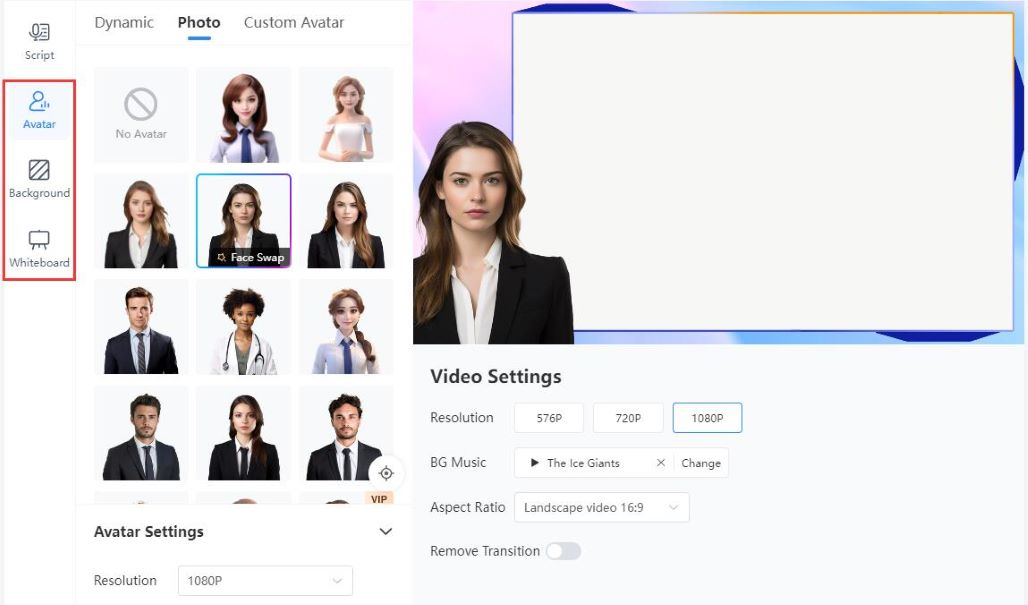The width and height of the screenshot is (1028, 605).
Task: Open the Background panel
Action: pos(38,176)
